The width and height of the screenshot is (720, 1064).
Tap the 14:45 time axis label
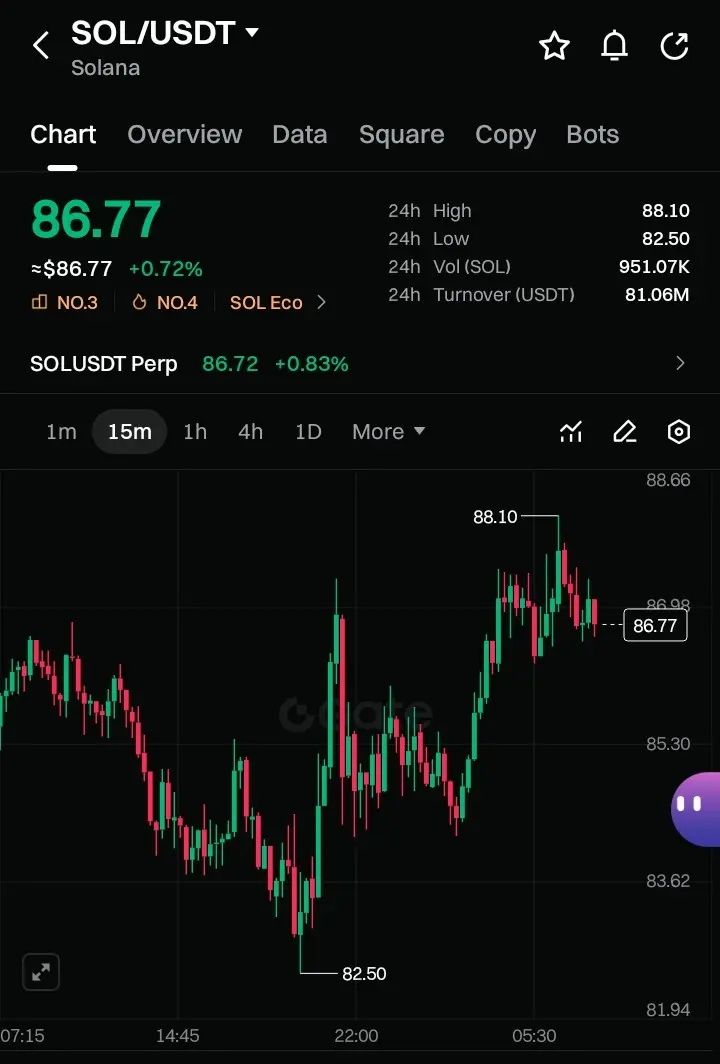[x=178, y=1036]
